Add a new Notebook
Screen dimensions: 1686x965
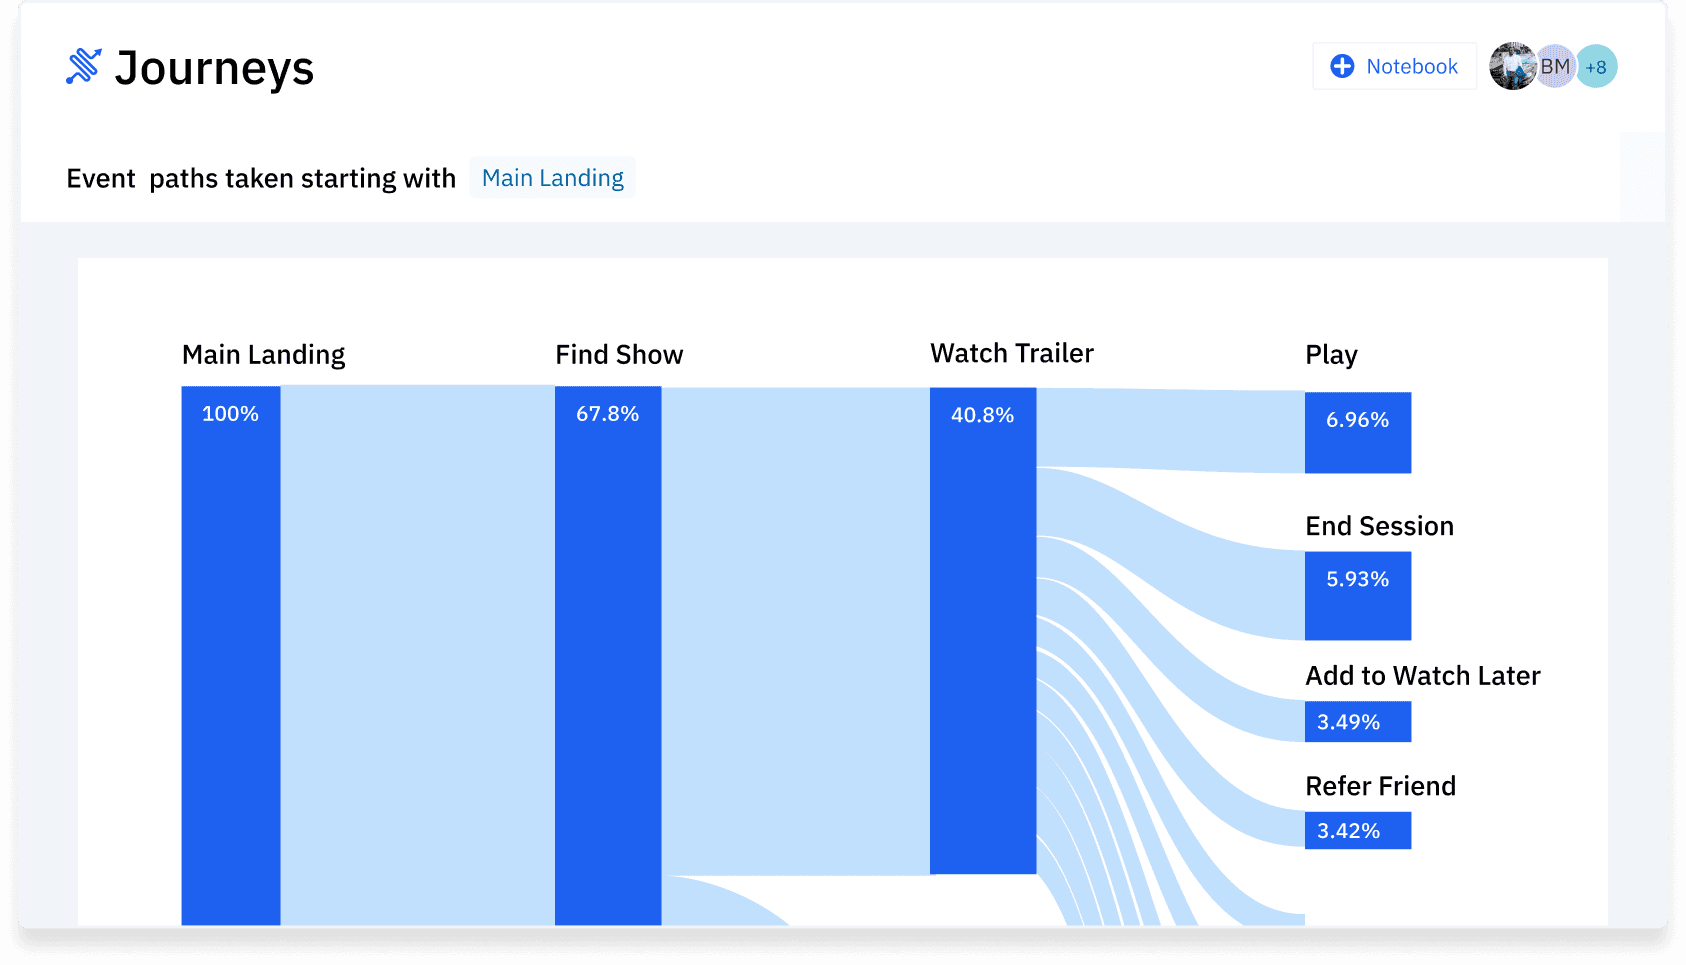point(1394,66)
